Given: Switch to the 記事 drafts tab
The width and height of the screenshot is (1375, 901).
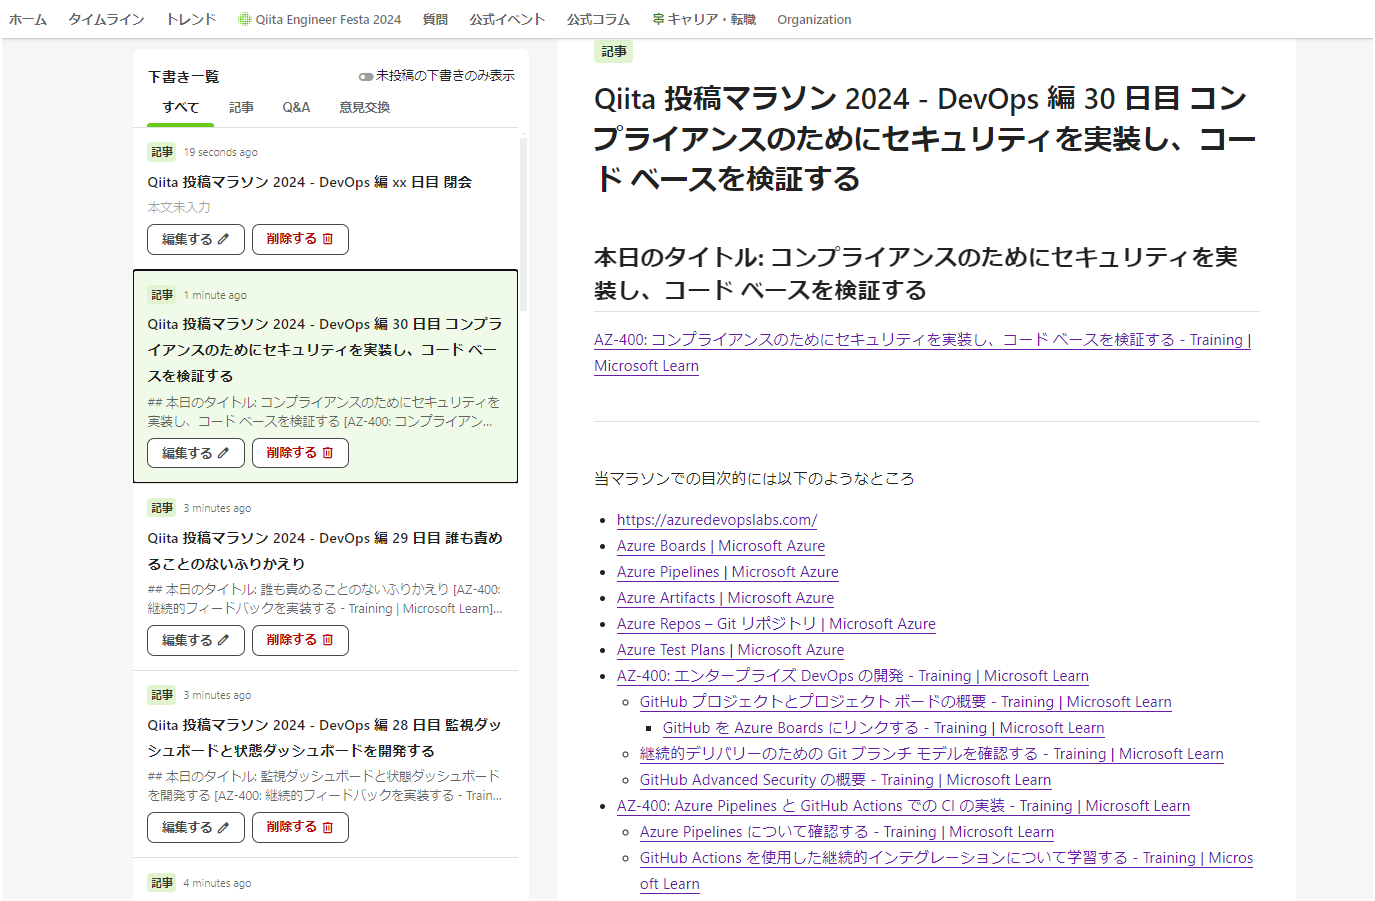Looking at the screenshot, I should click(241, 107).
